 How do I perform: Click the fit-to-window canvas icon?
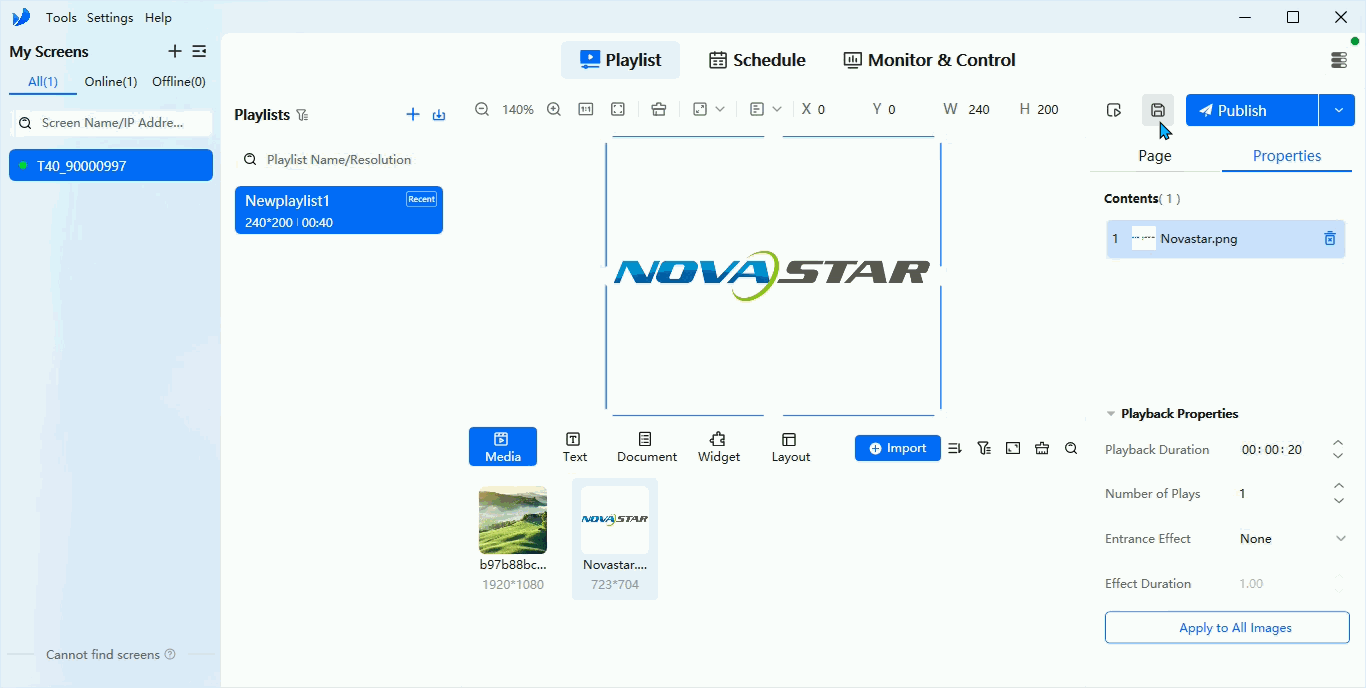tap(618, 109)
